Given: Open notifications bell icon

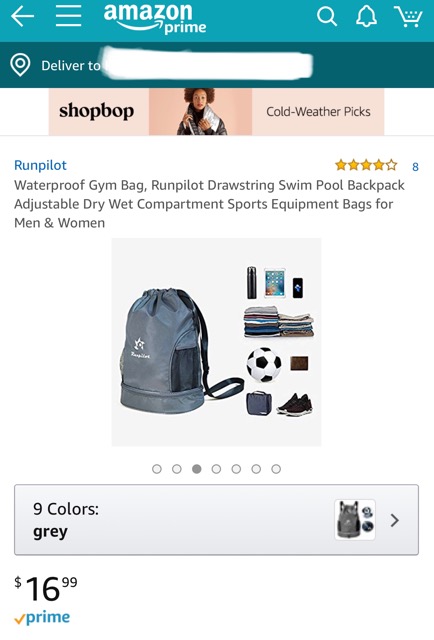Looking at the screenshot, I should pyautogui.click(x=366, y=17).
